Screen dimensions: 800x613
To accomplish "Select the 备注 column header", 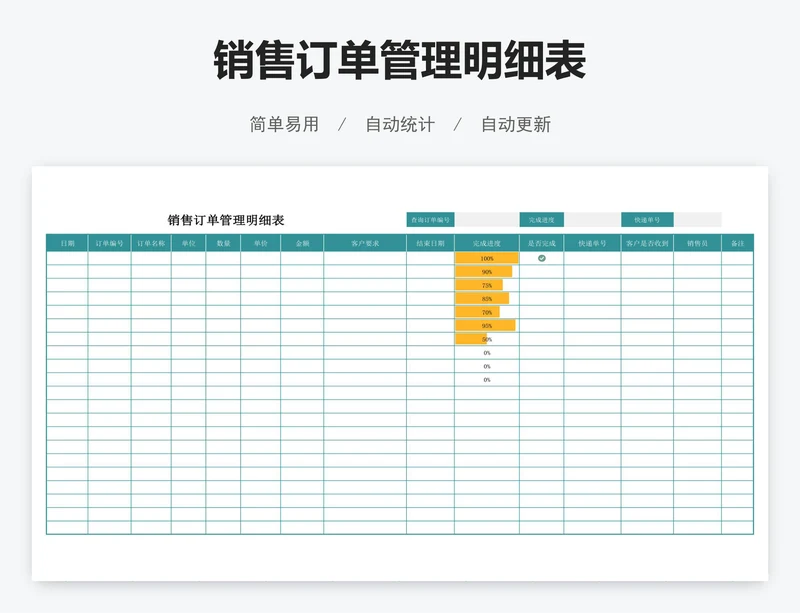I will tap(738, 243).
